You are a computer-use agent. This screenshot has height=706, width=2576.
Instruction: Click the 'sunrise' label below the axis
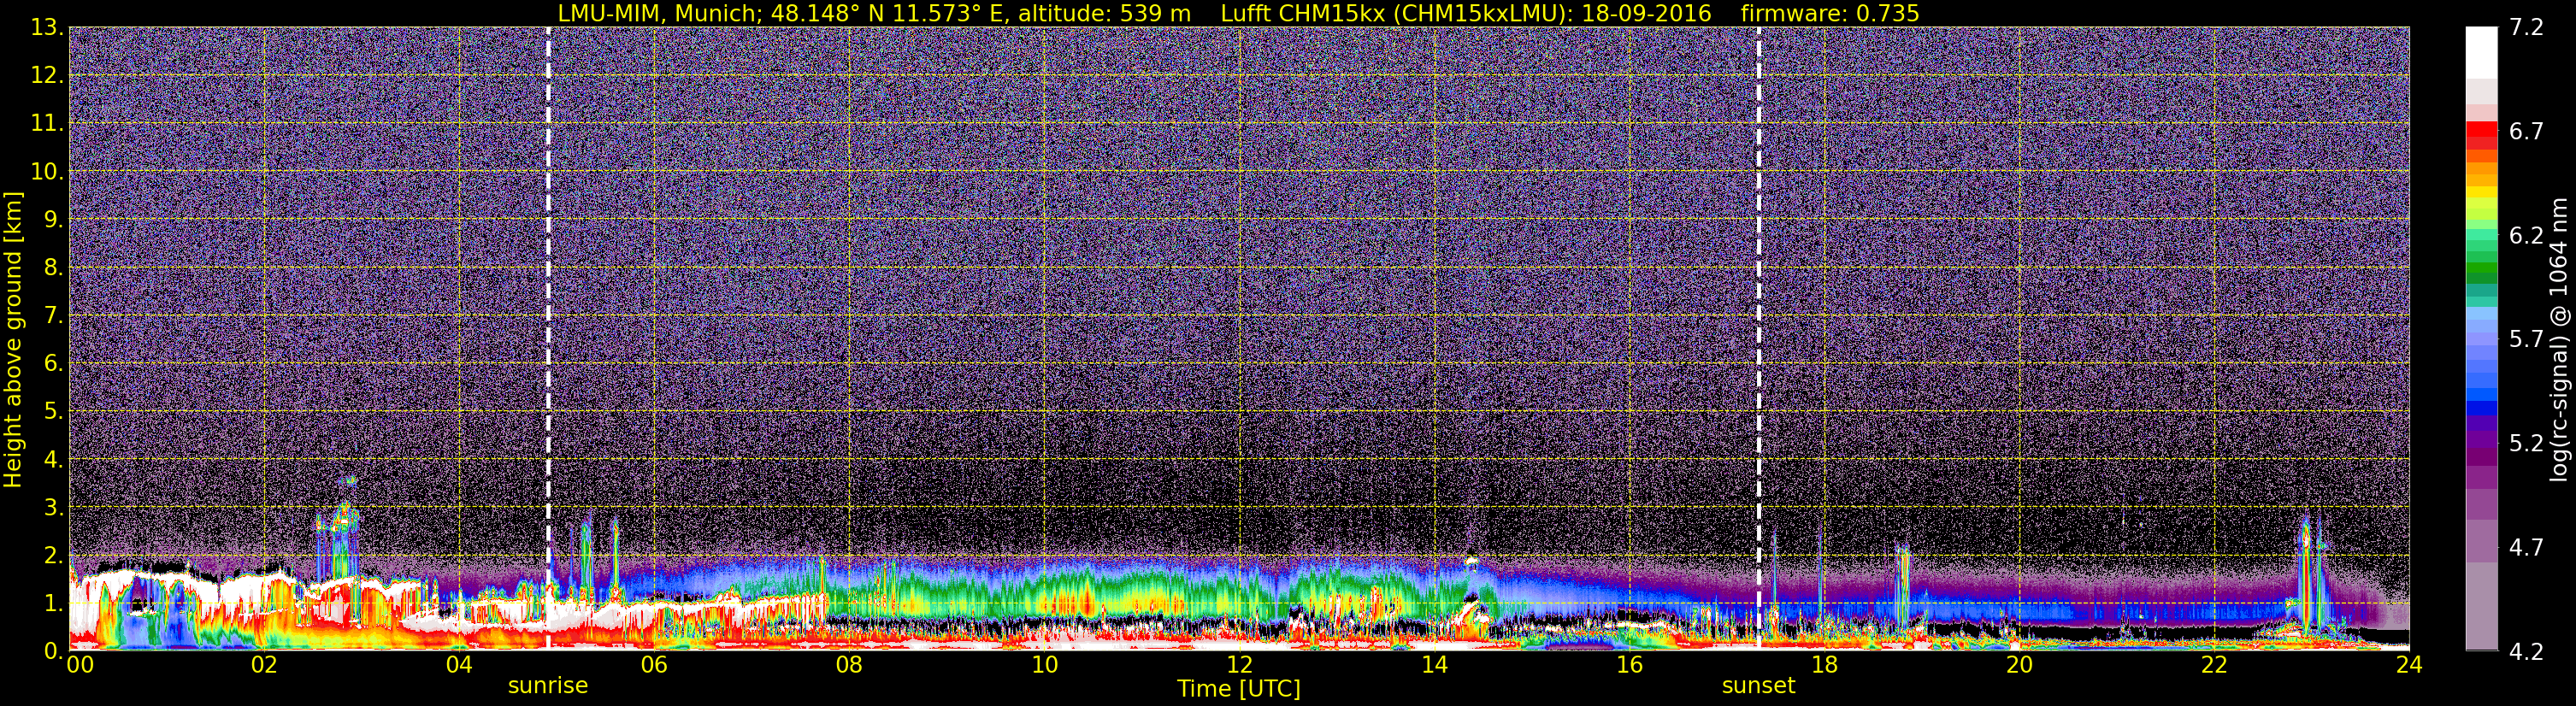click(548, 686)
